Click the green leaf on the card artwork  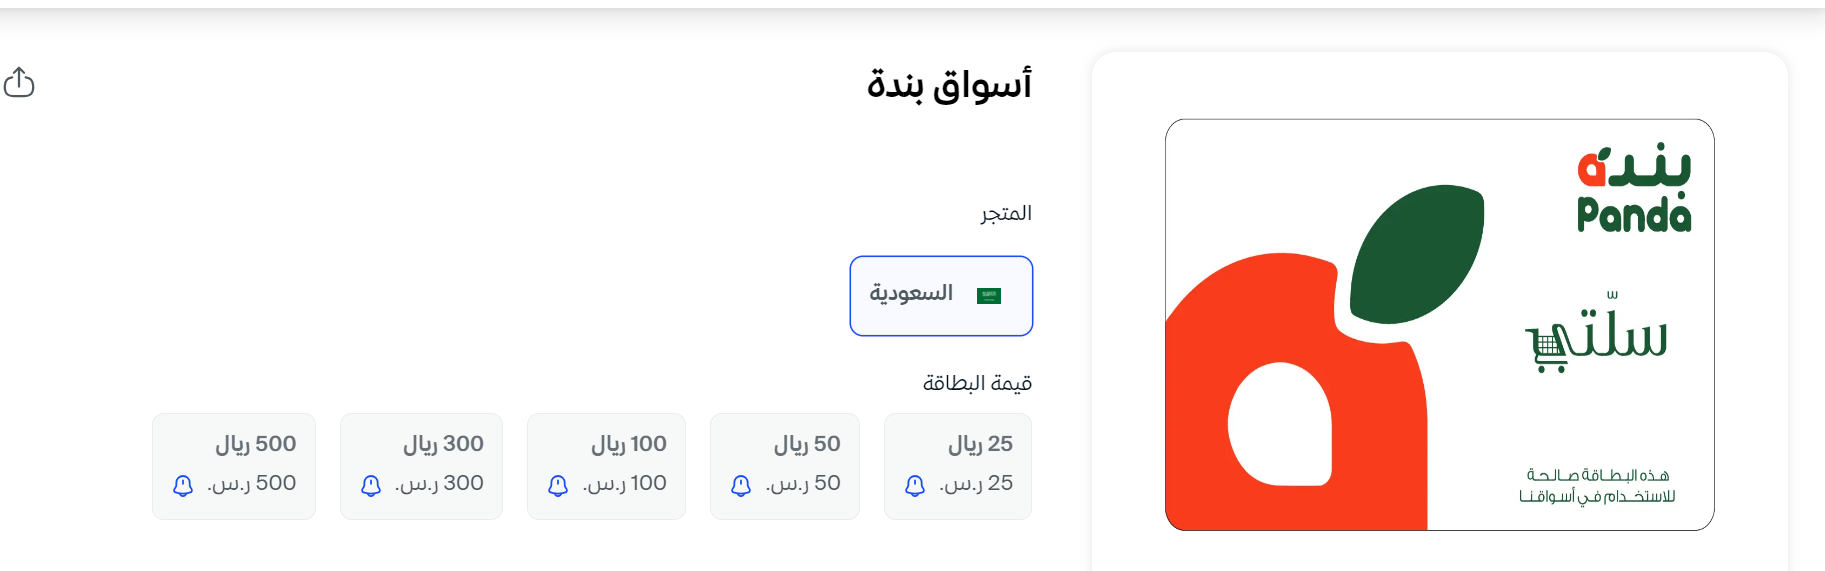(x=1417, y=254)
